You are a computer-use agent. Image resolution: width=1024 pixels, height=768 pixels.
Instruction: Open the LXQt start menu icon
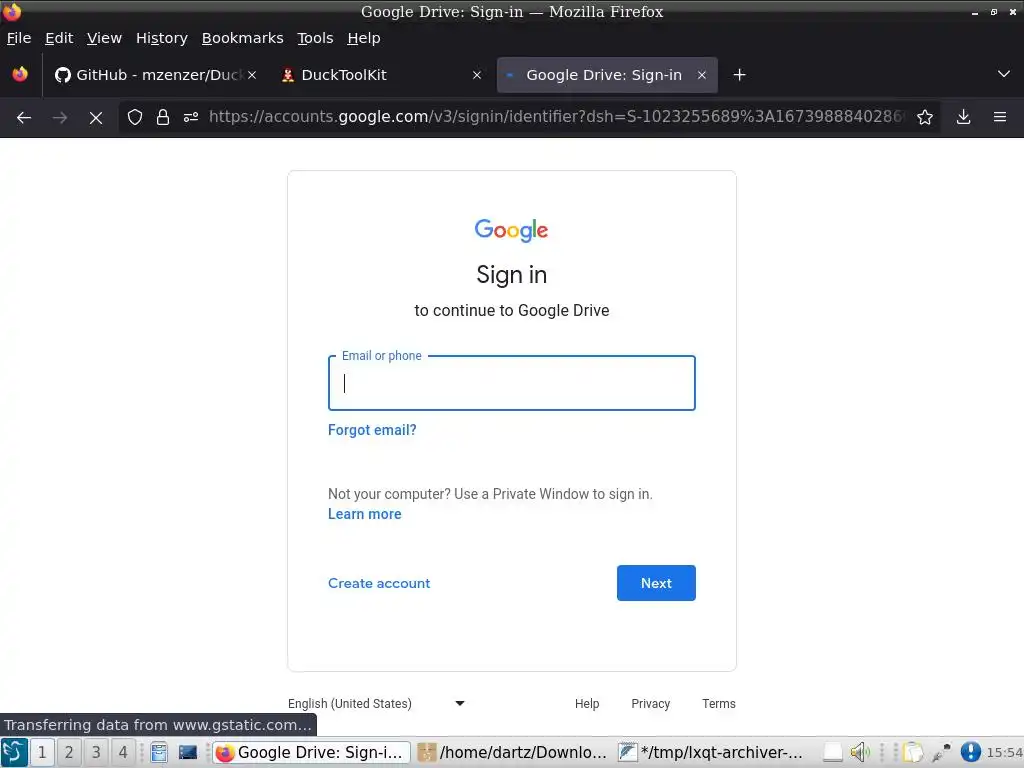tap(14, 752)
